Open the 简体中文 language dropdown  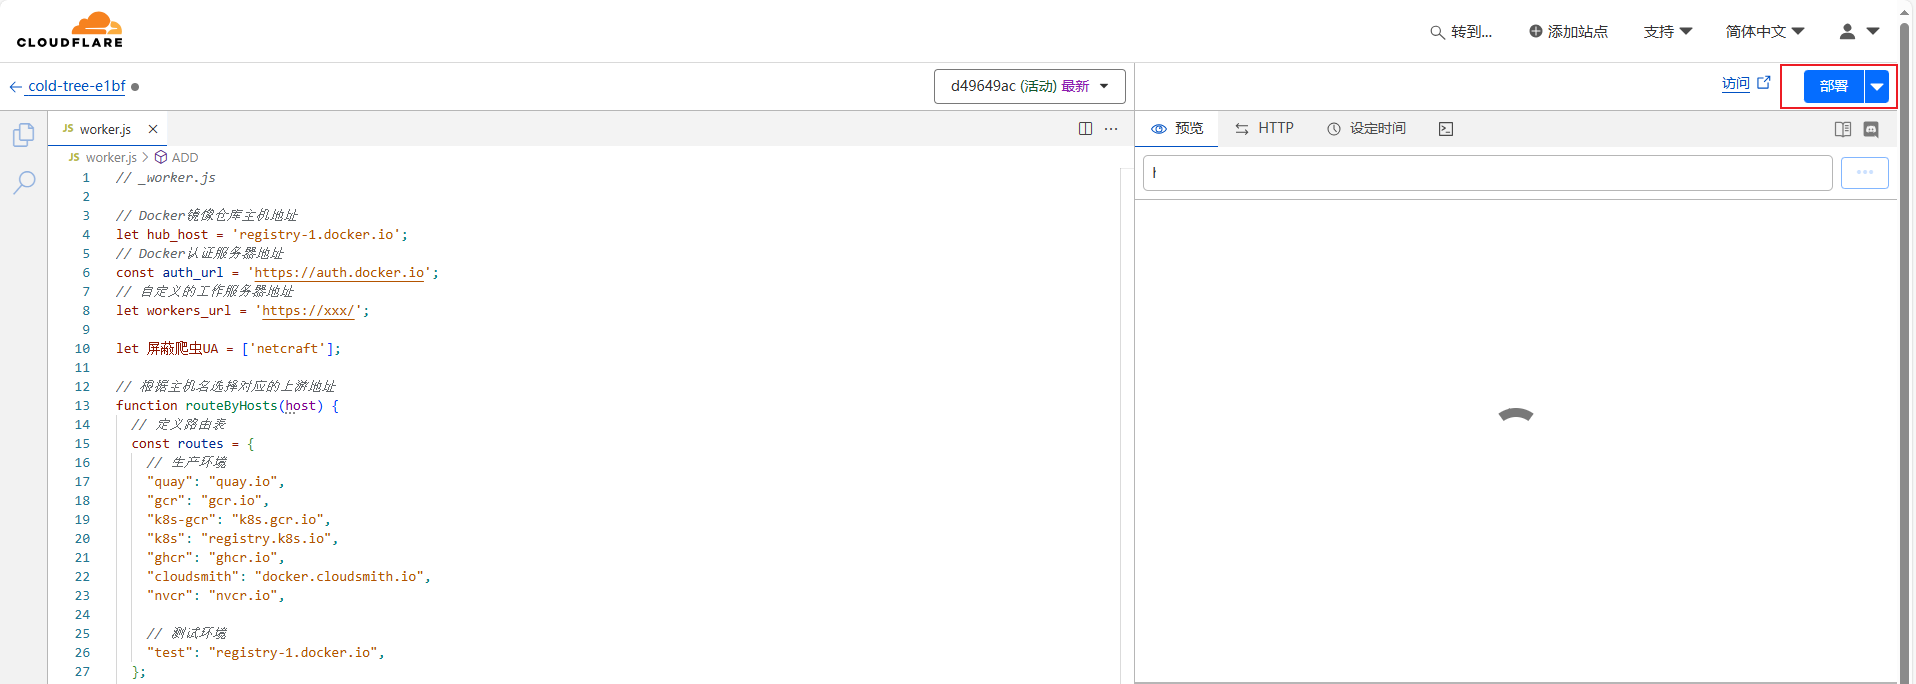[1764, 32]
